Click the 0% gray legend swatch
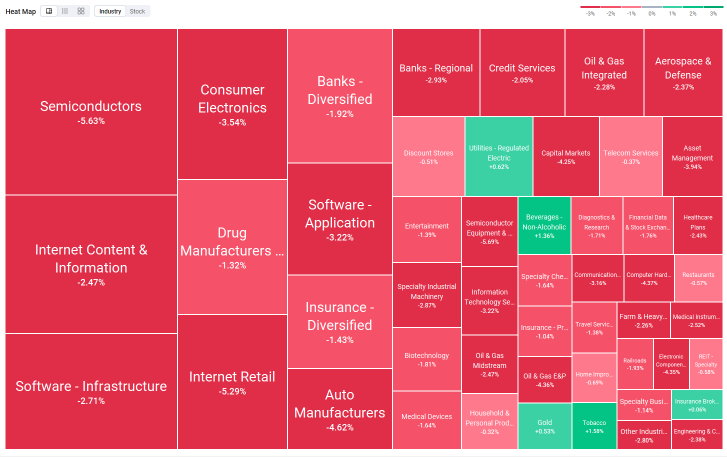 [x=651, y=8]
